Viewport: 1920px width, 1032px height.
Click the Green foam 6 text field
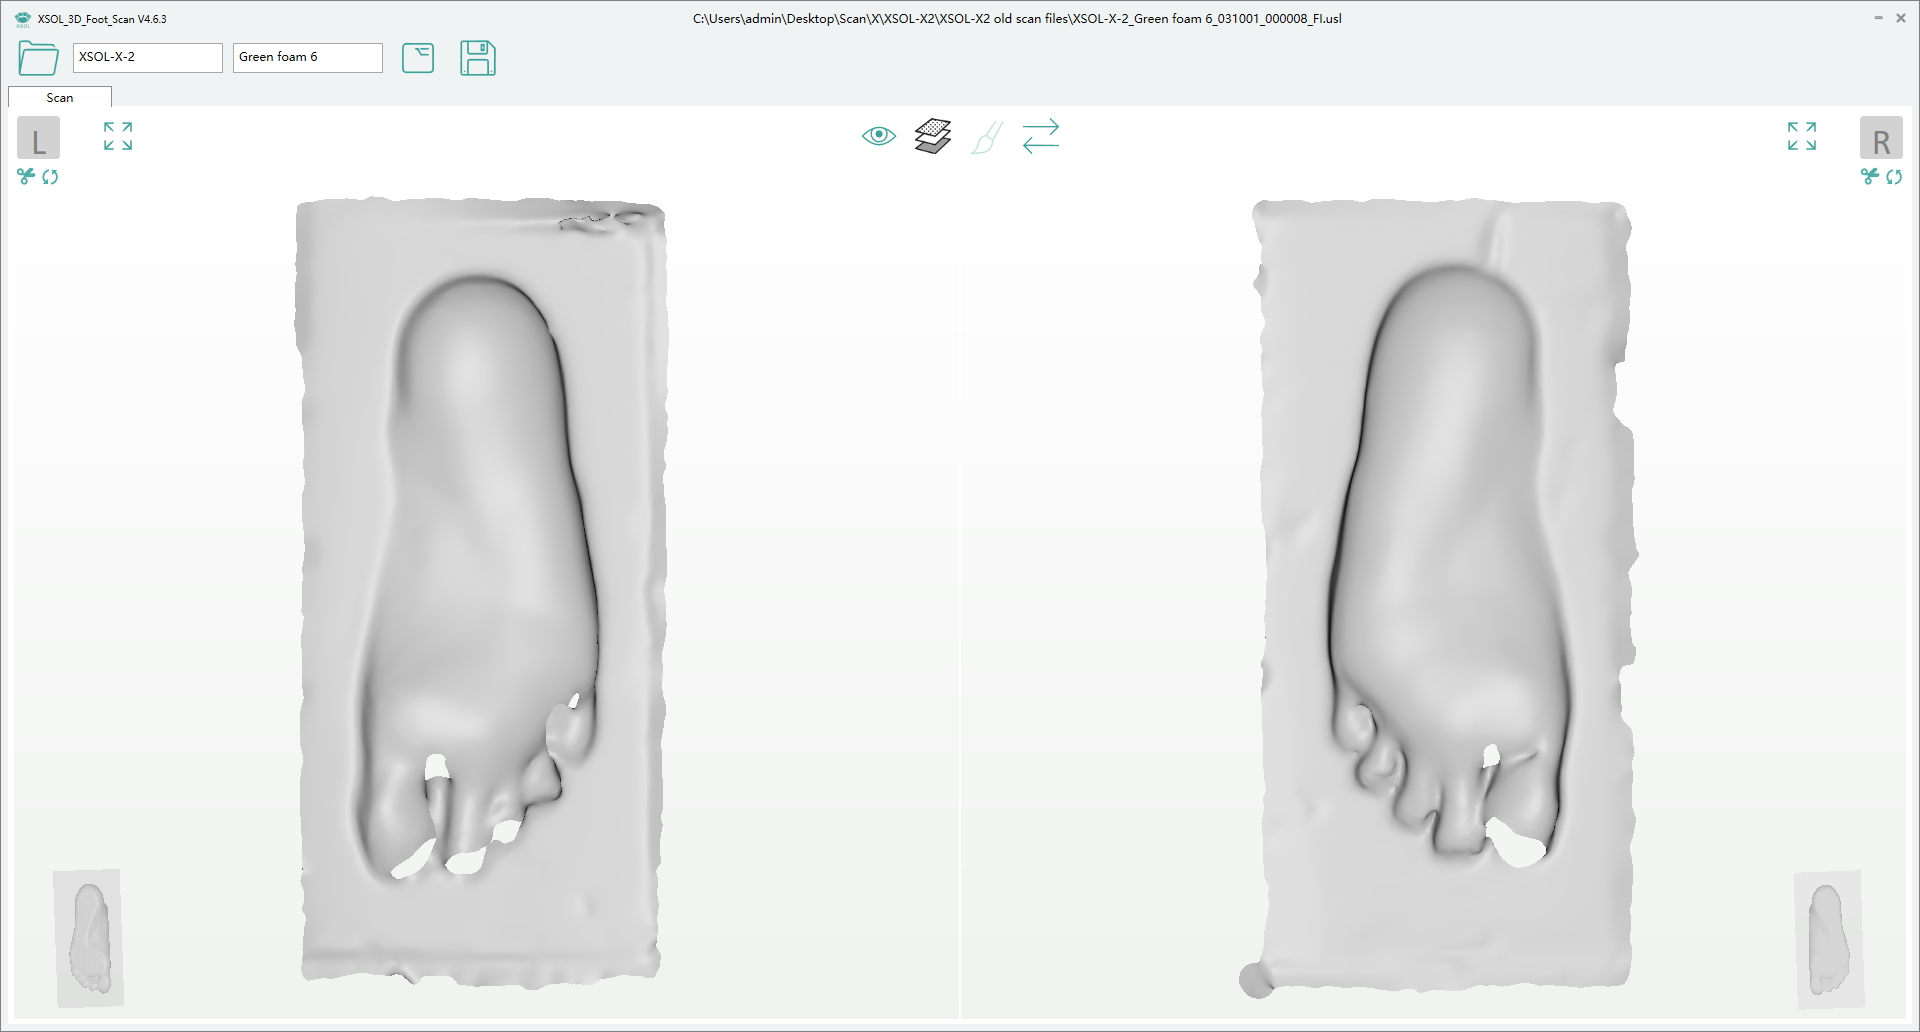click(x=307, y=57)
